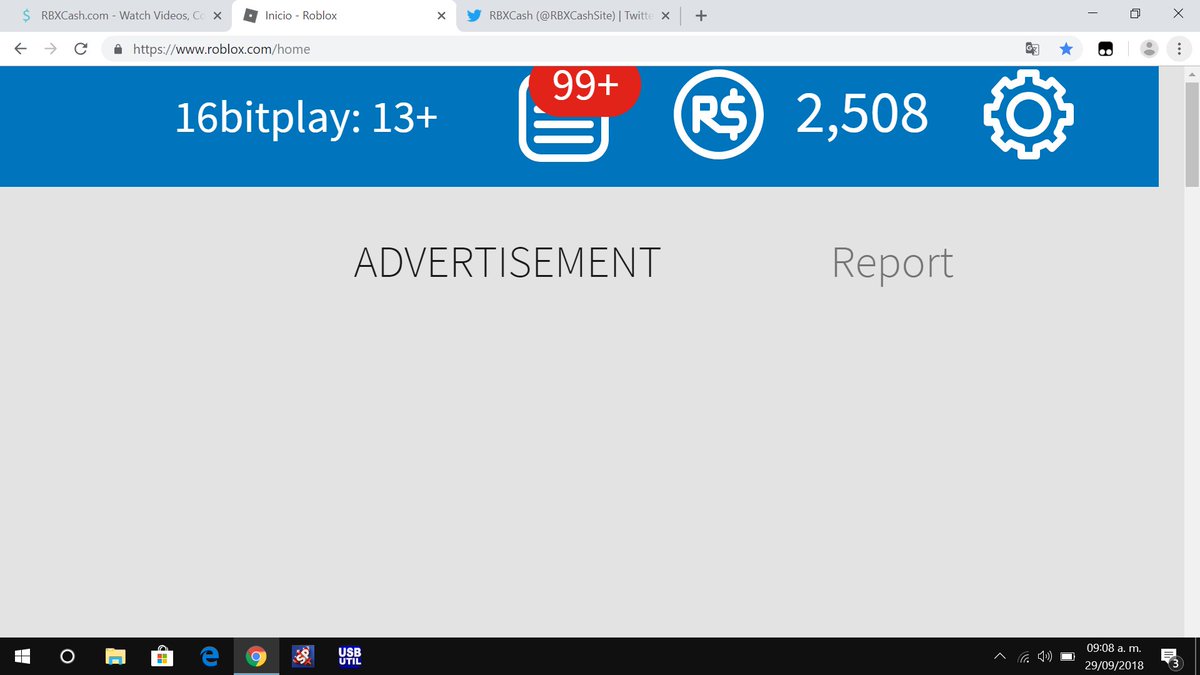Show hidden system tray icons
The height and width of the screenshot is (675, 1200).
(1000, 657)
